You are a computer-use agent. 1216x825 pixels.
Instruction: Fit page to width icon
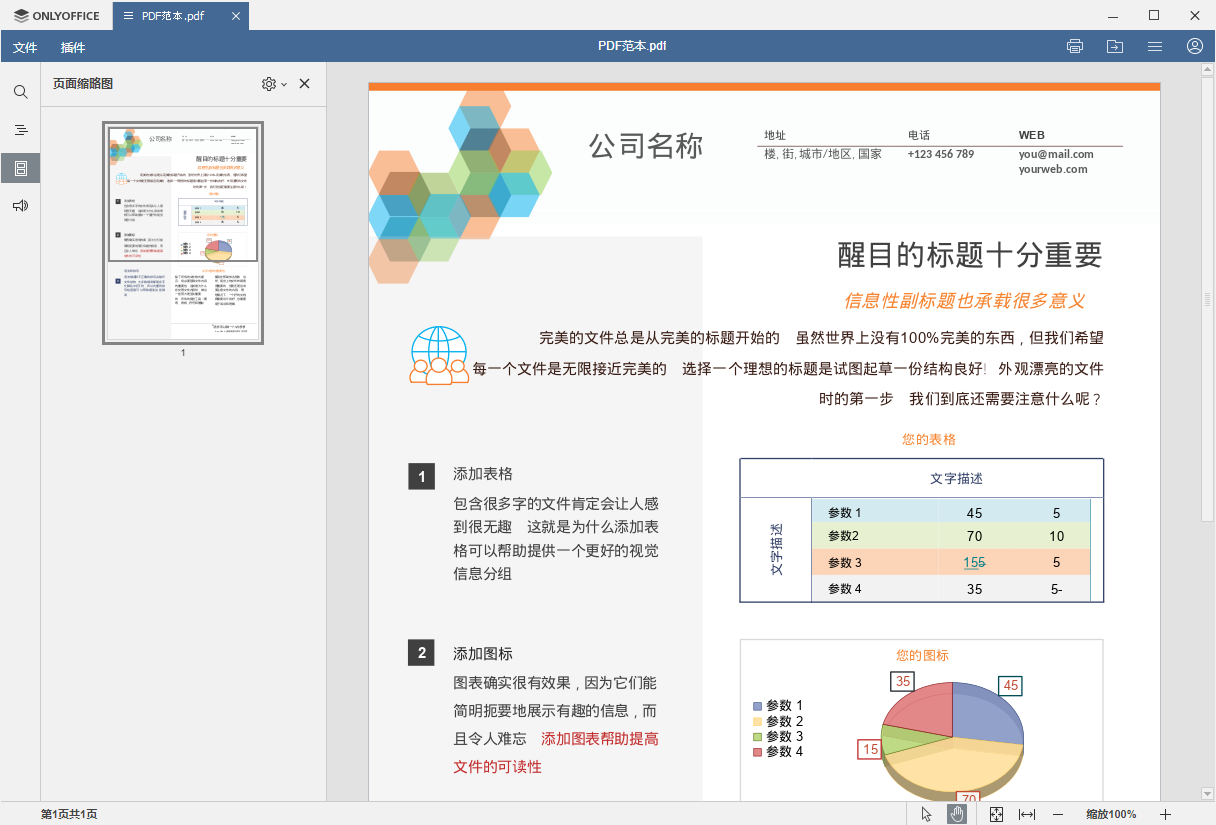click(1027, 814)
